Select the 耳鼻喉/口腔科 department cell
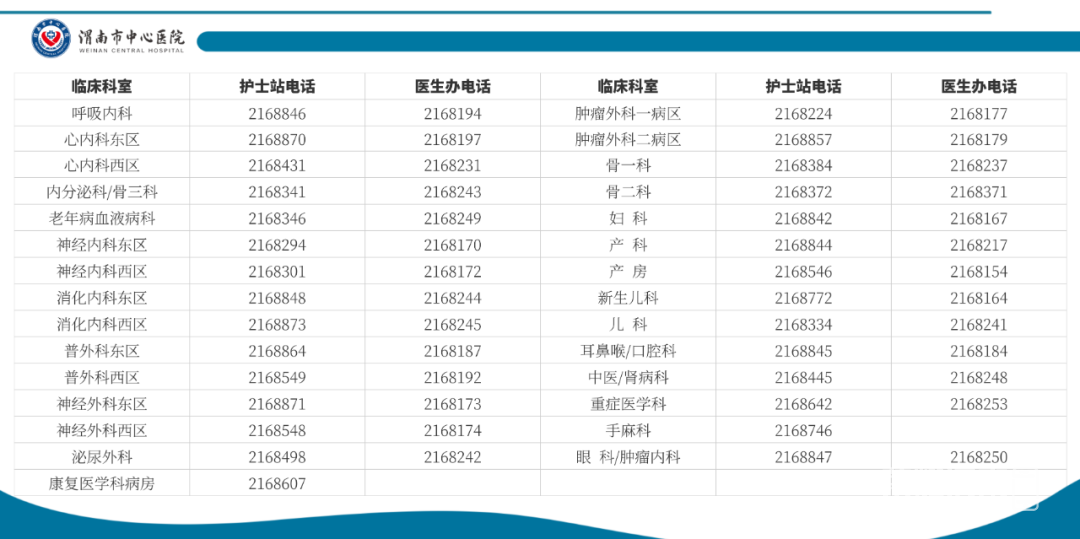This screenshot has height=539, width=1080. 628,351
